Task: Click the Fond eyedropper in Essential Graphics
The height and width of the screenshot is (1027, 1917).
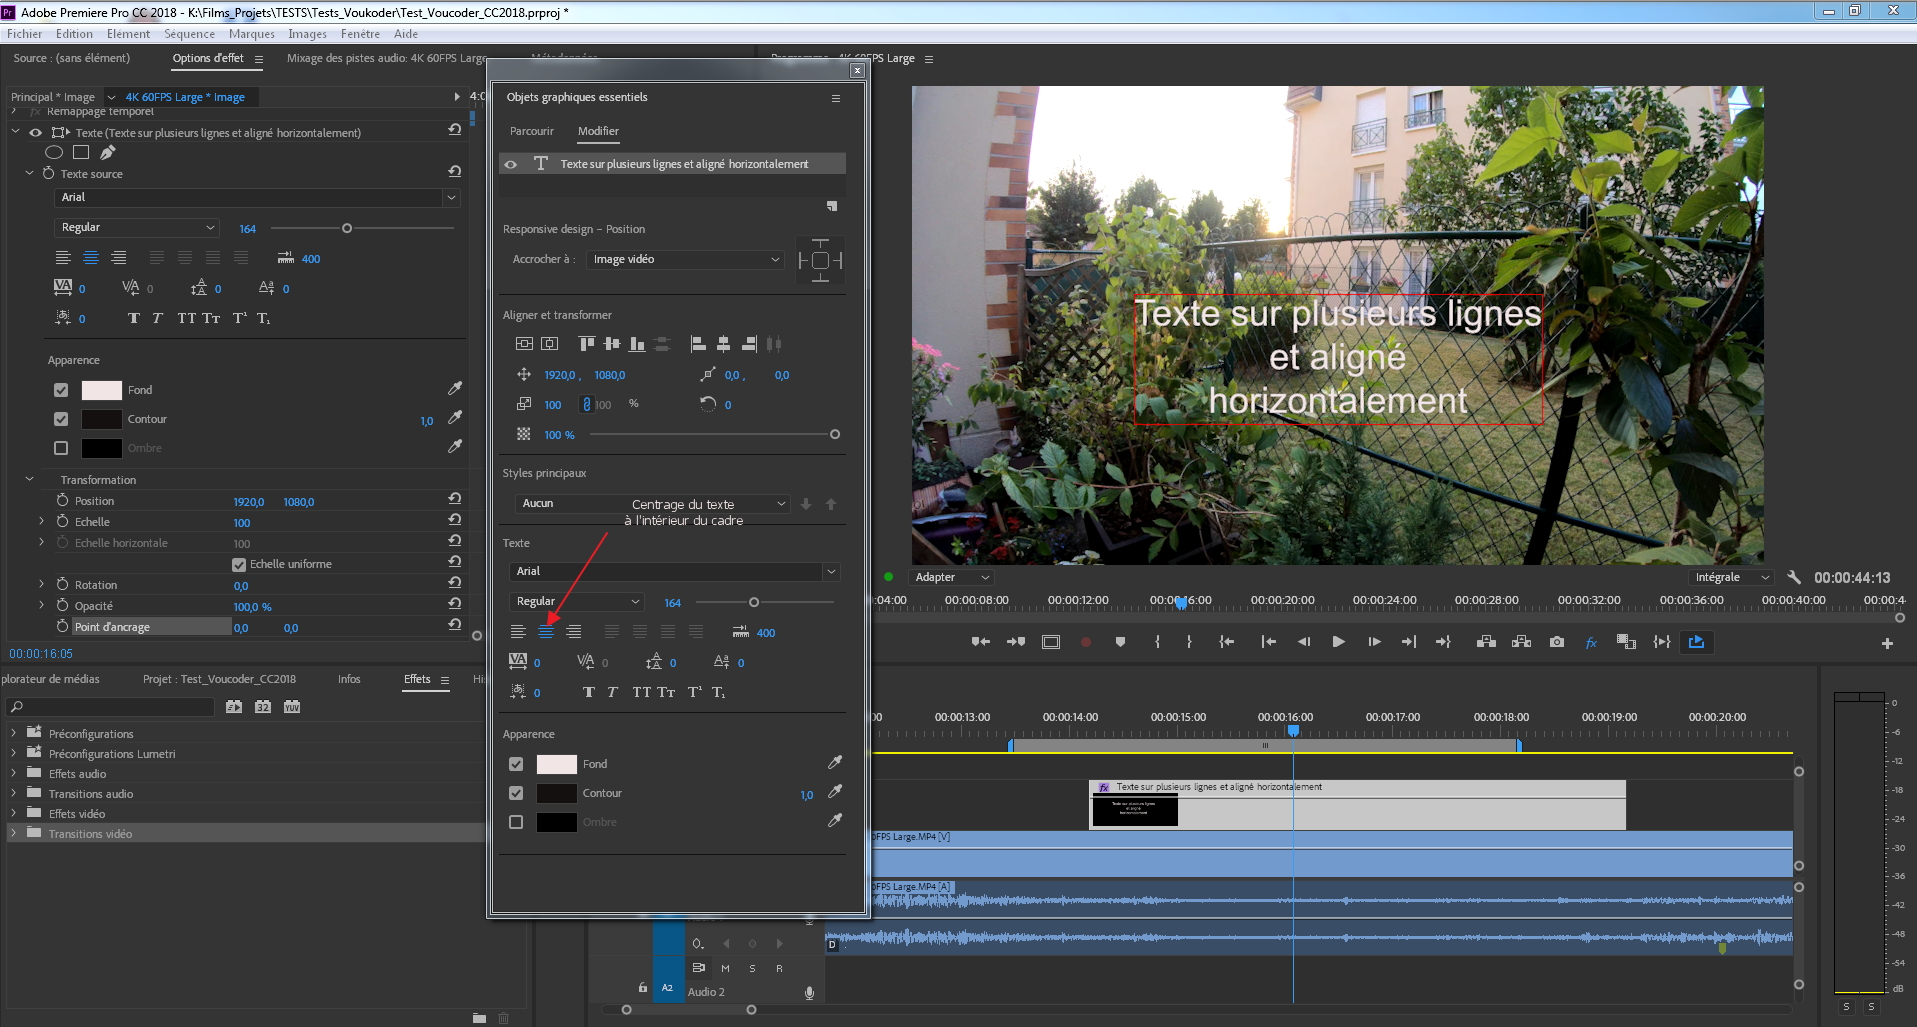Action: 835,763
